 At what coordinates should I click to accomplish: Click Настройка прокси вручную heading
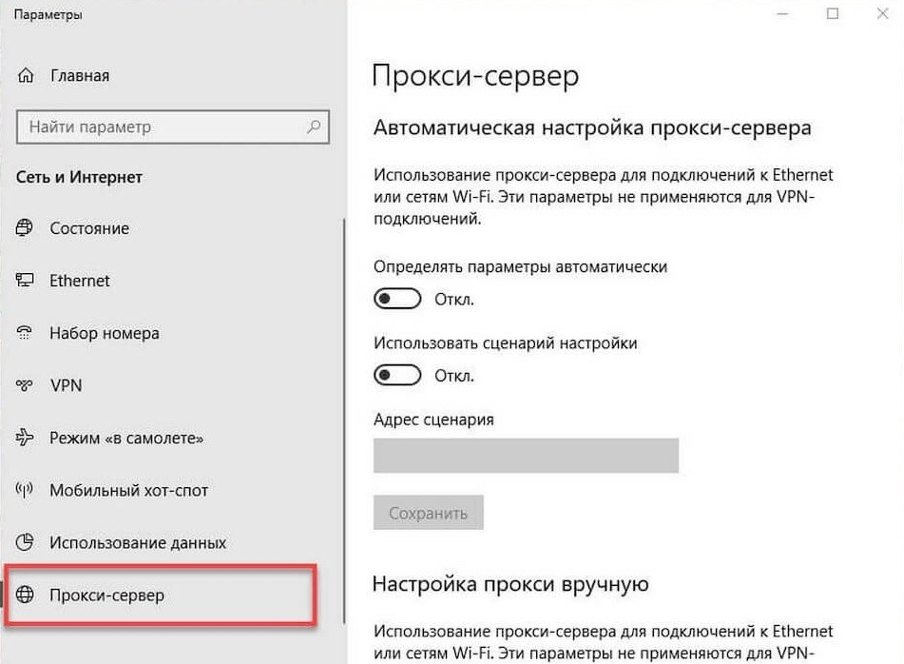(x=510, y=584)
